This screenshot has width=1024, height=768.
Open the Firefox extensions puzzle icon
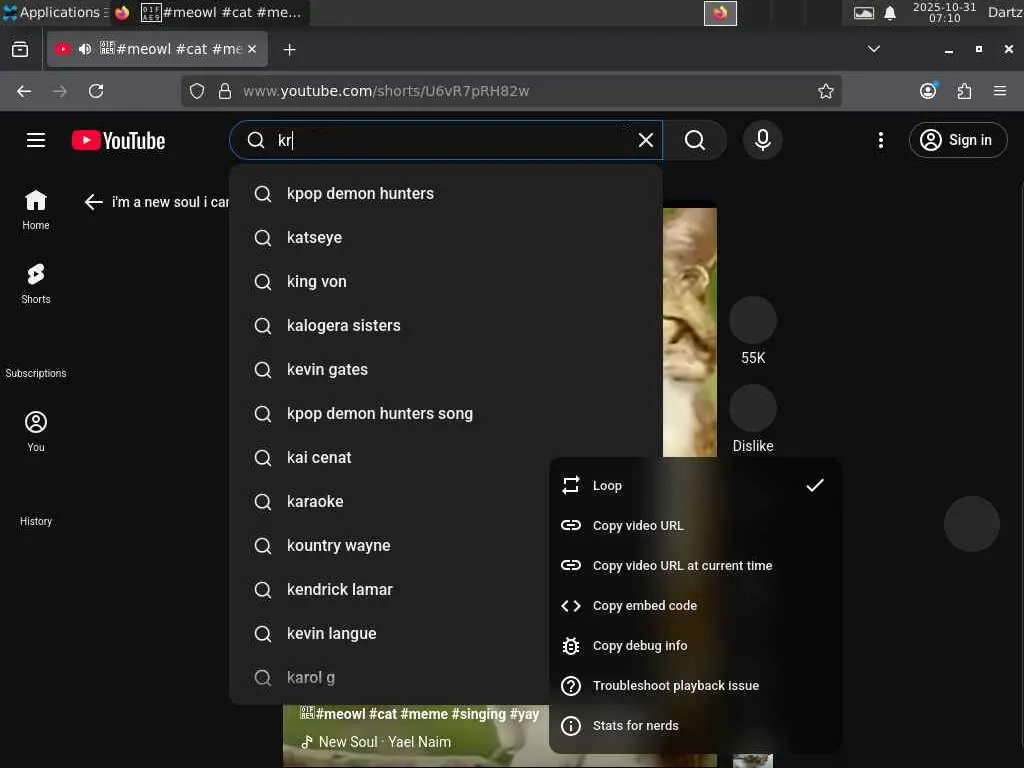[x=964, y=91]
